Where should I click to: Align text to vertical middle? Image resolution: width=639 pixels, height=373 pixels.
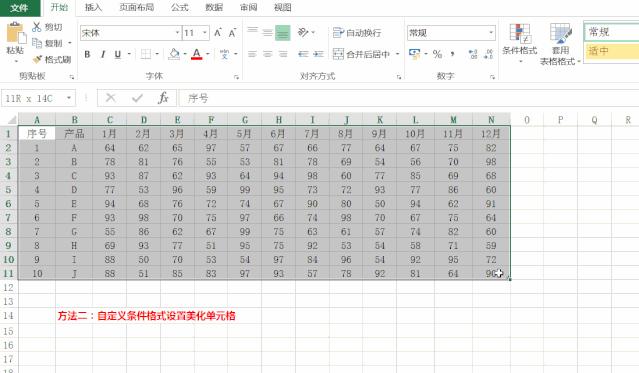[267, 33]
